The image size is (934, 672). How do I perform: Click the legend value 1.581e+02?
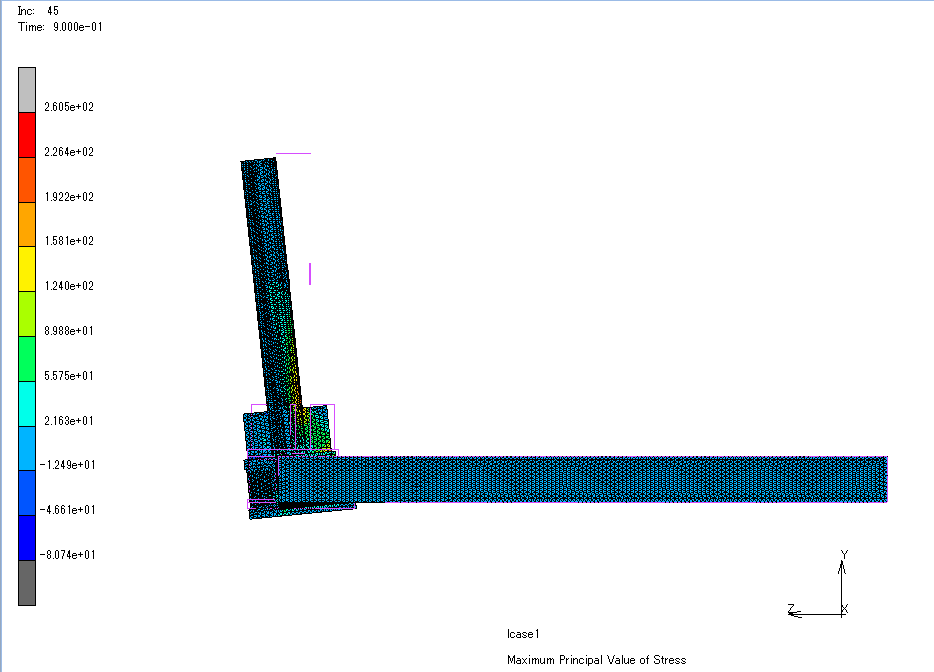(69, 241)
